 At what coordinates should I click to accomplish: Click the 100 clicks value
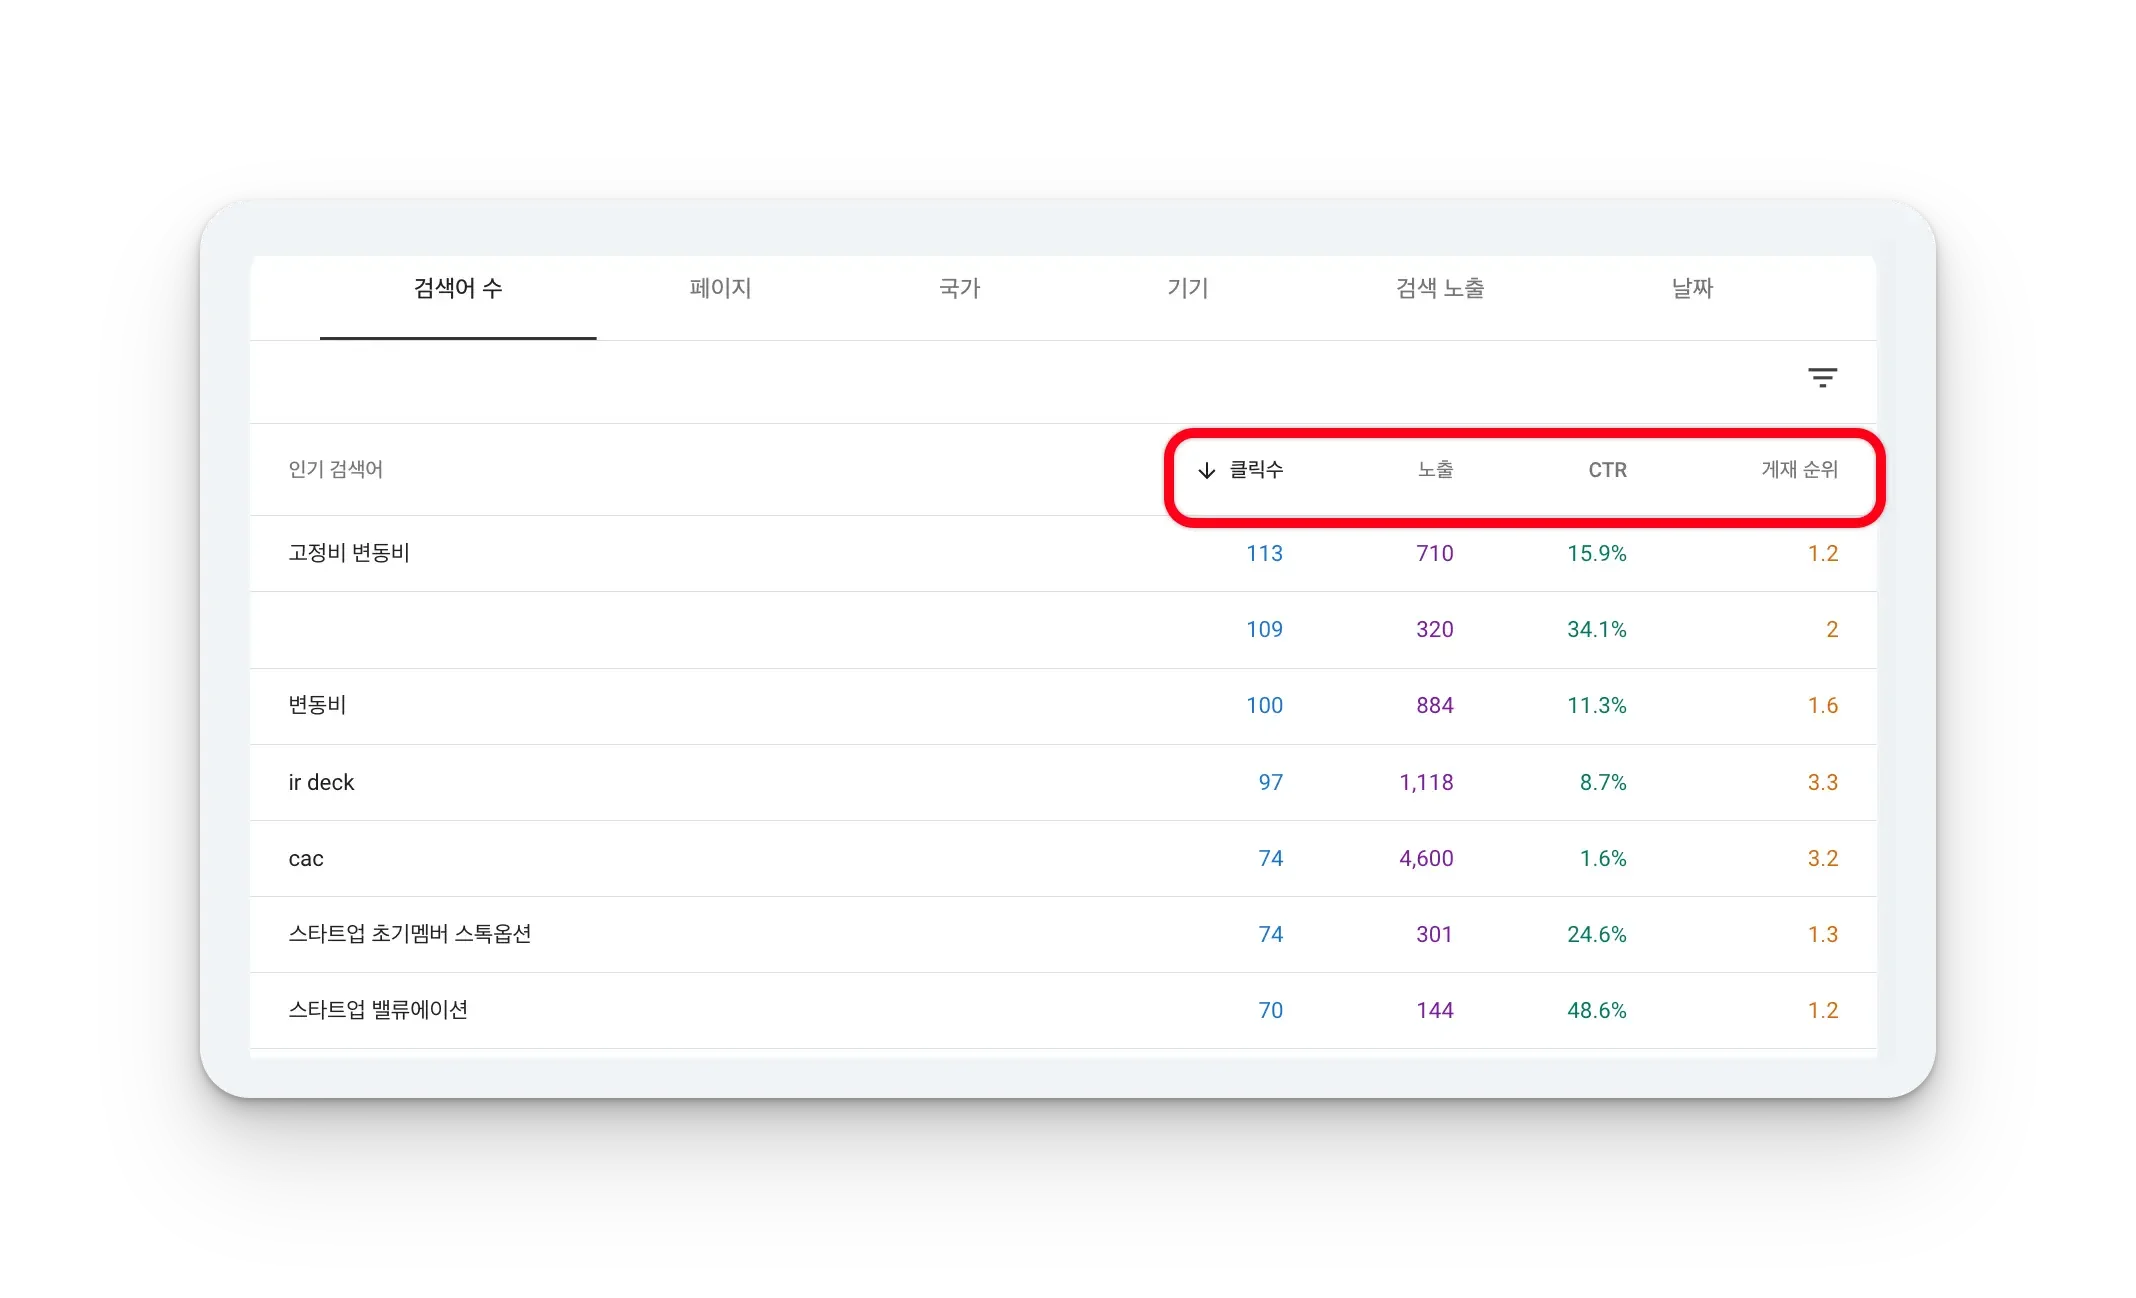click(x=1264, y=705)
